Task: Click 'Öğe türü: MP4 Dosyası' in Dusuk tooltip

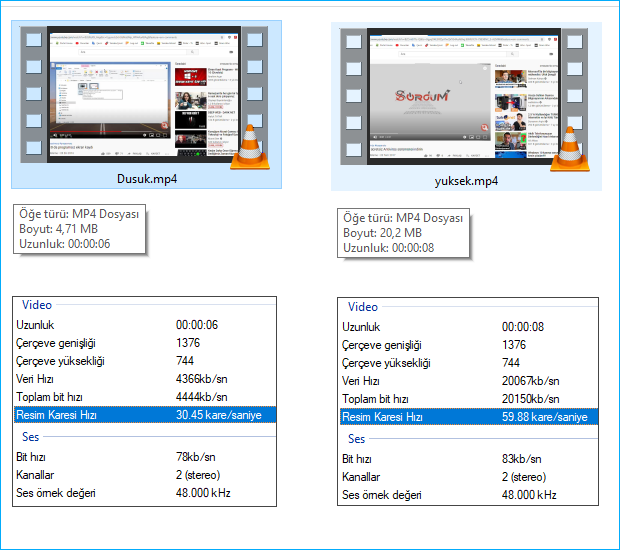Action: click(x=79, y=214)
